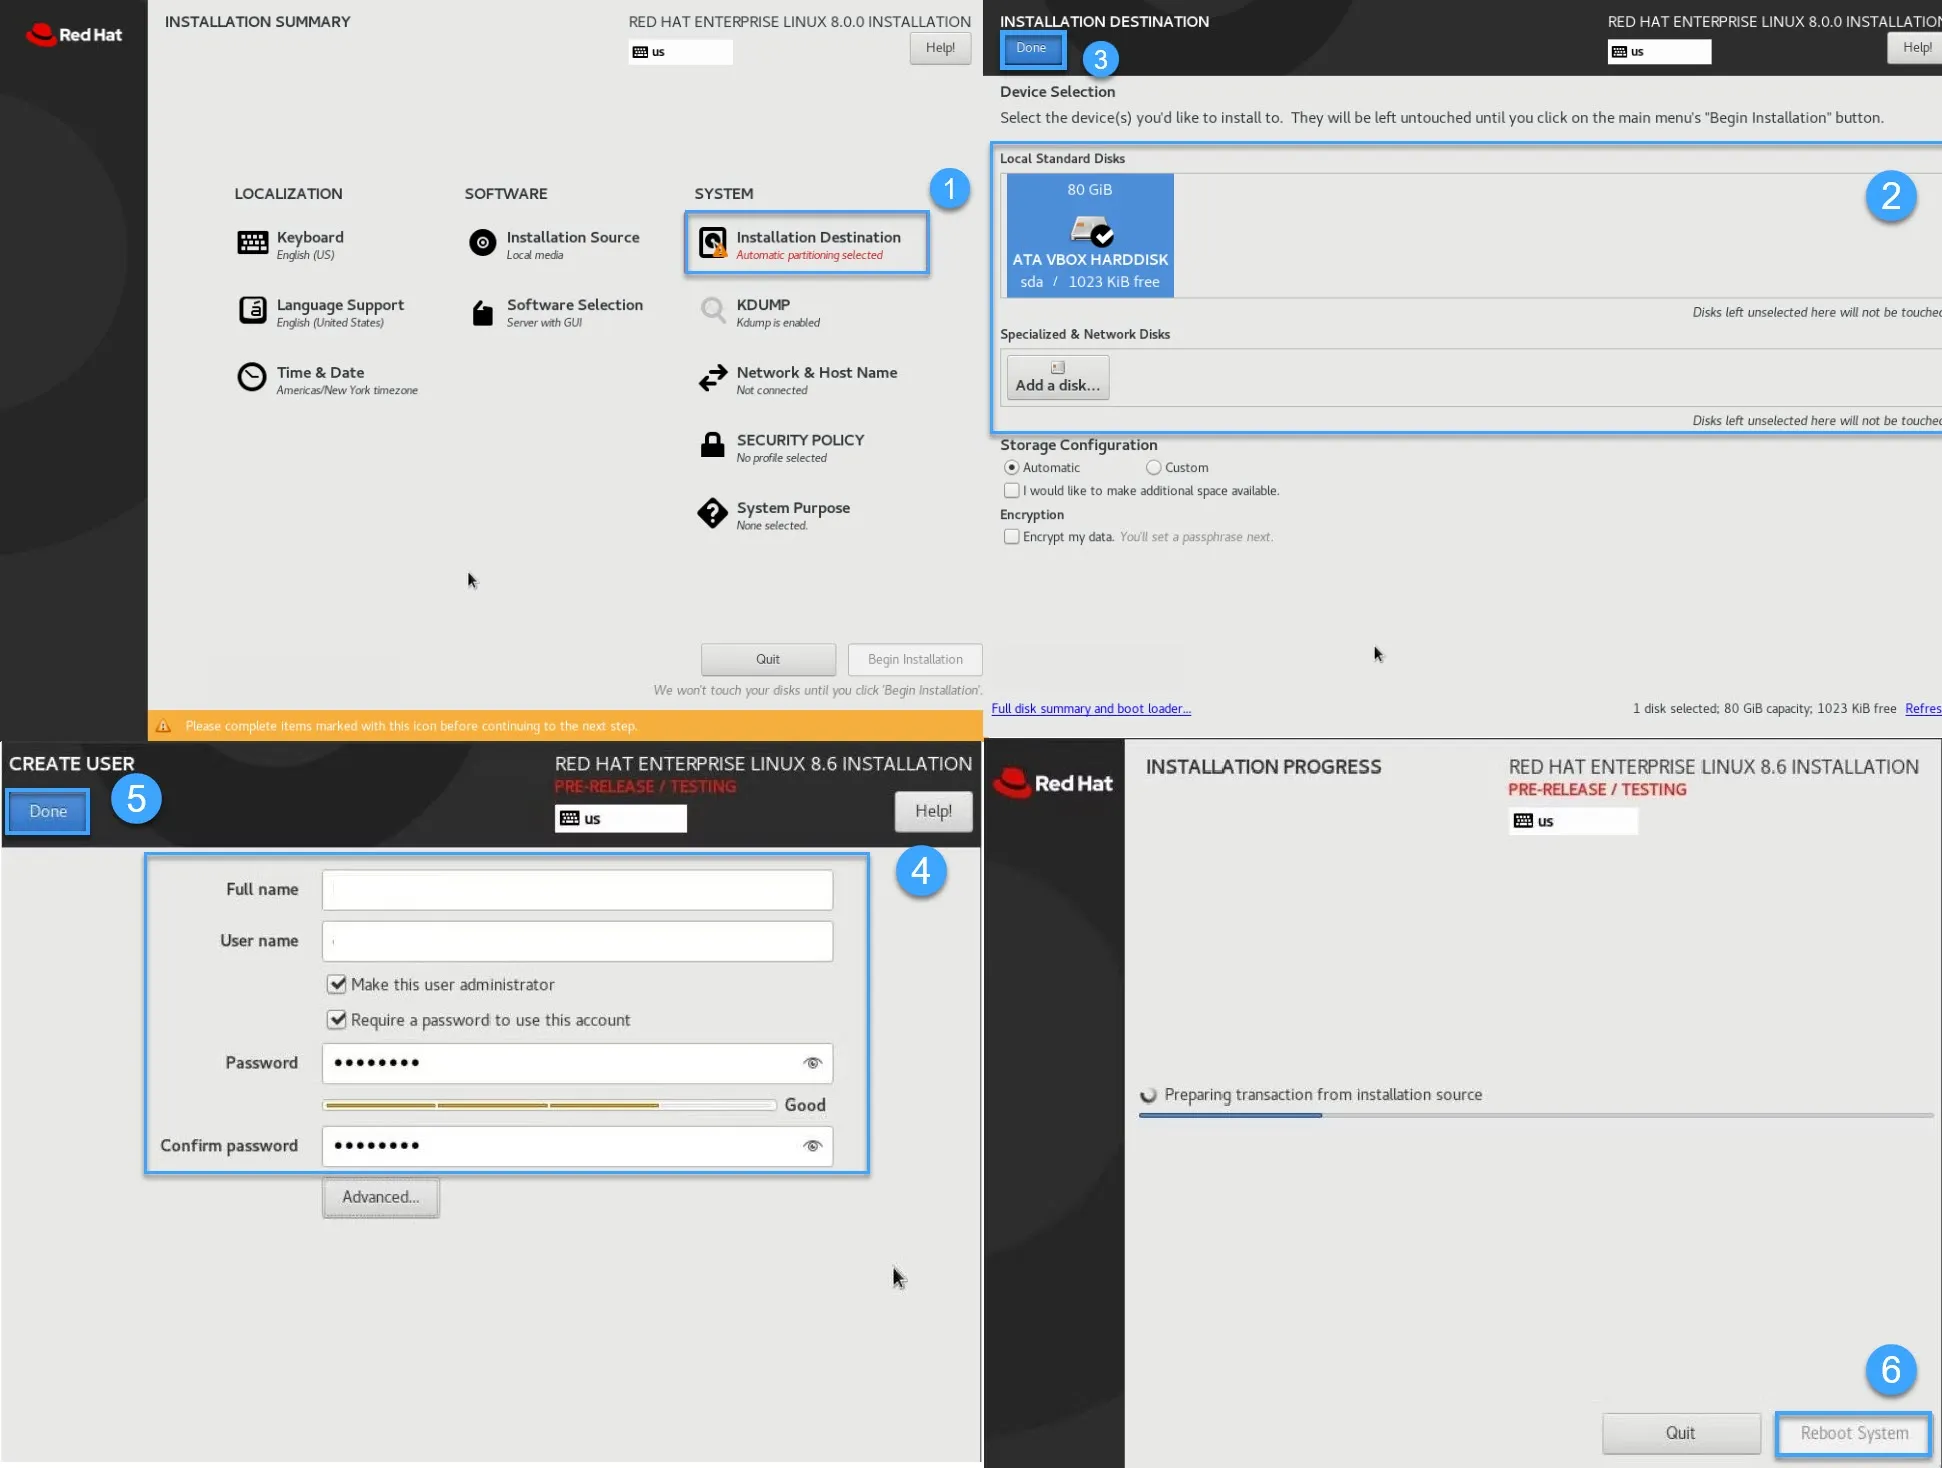Open the Installation Source disc icon
This screenshot has width=1942, height=1468.
(x=482, y=243)
